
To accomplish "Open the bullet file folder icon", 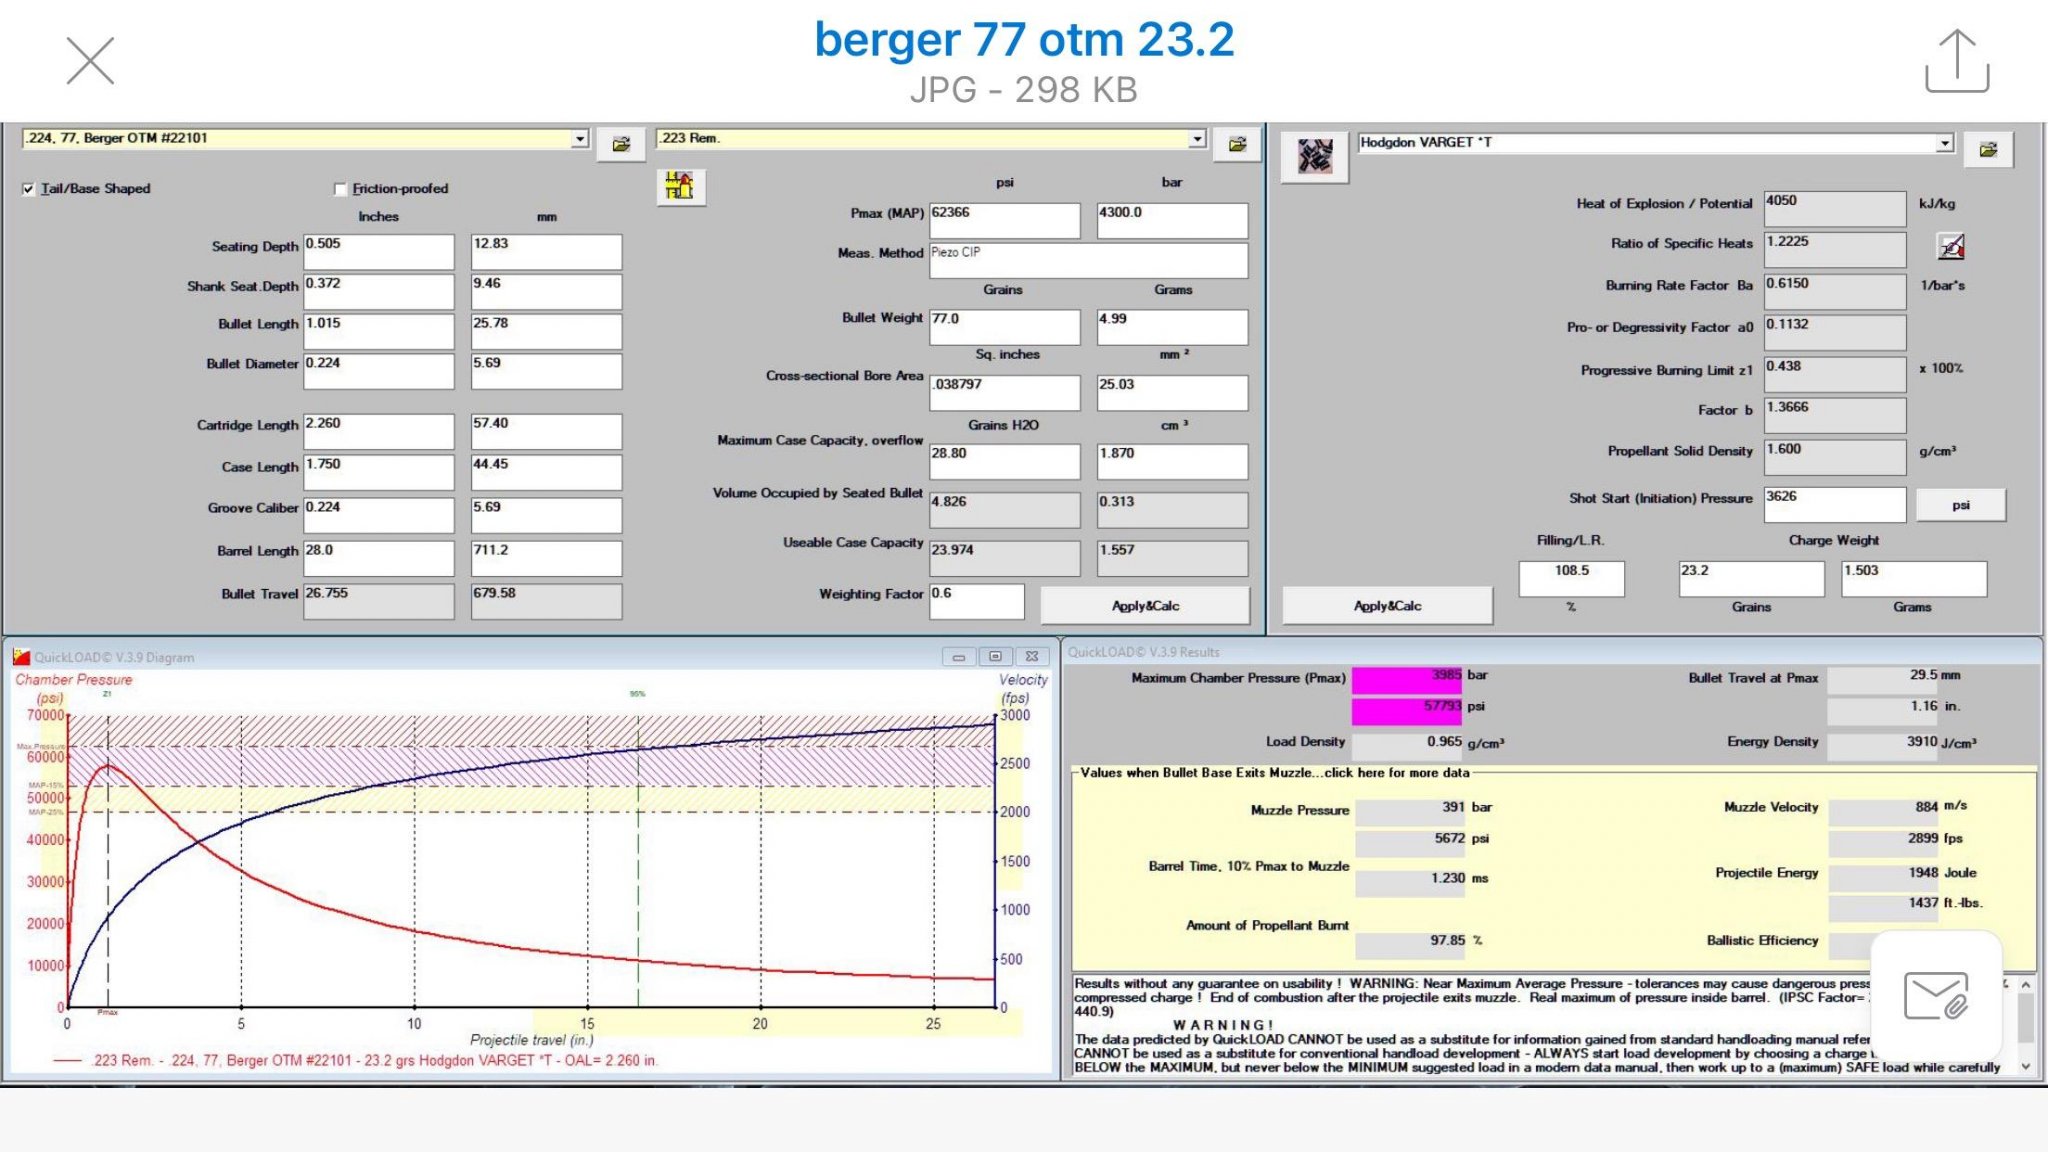I will pos(621,144).
